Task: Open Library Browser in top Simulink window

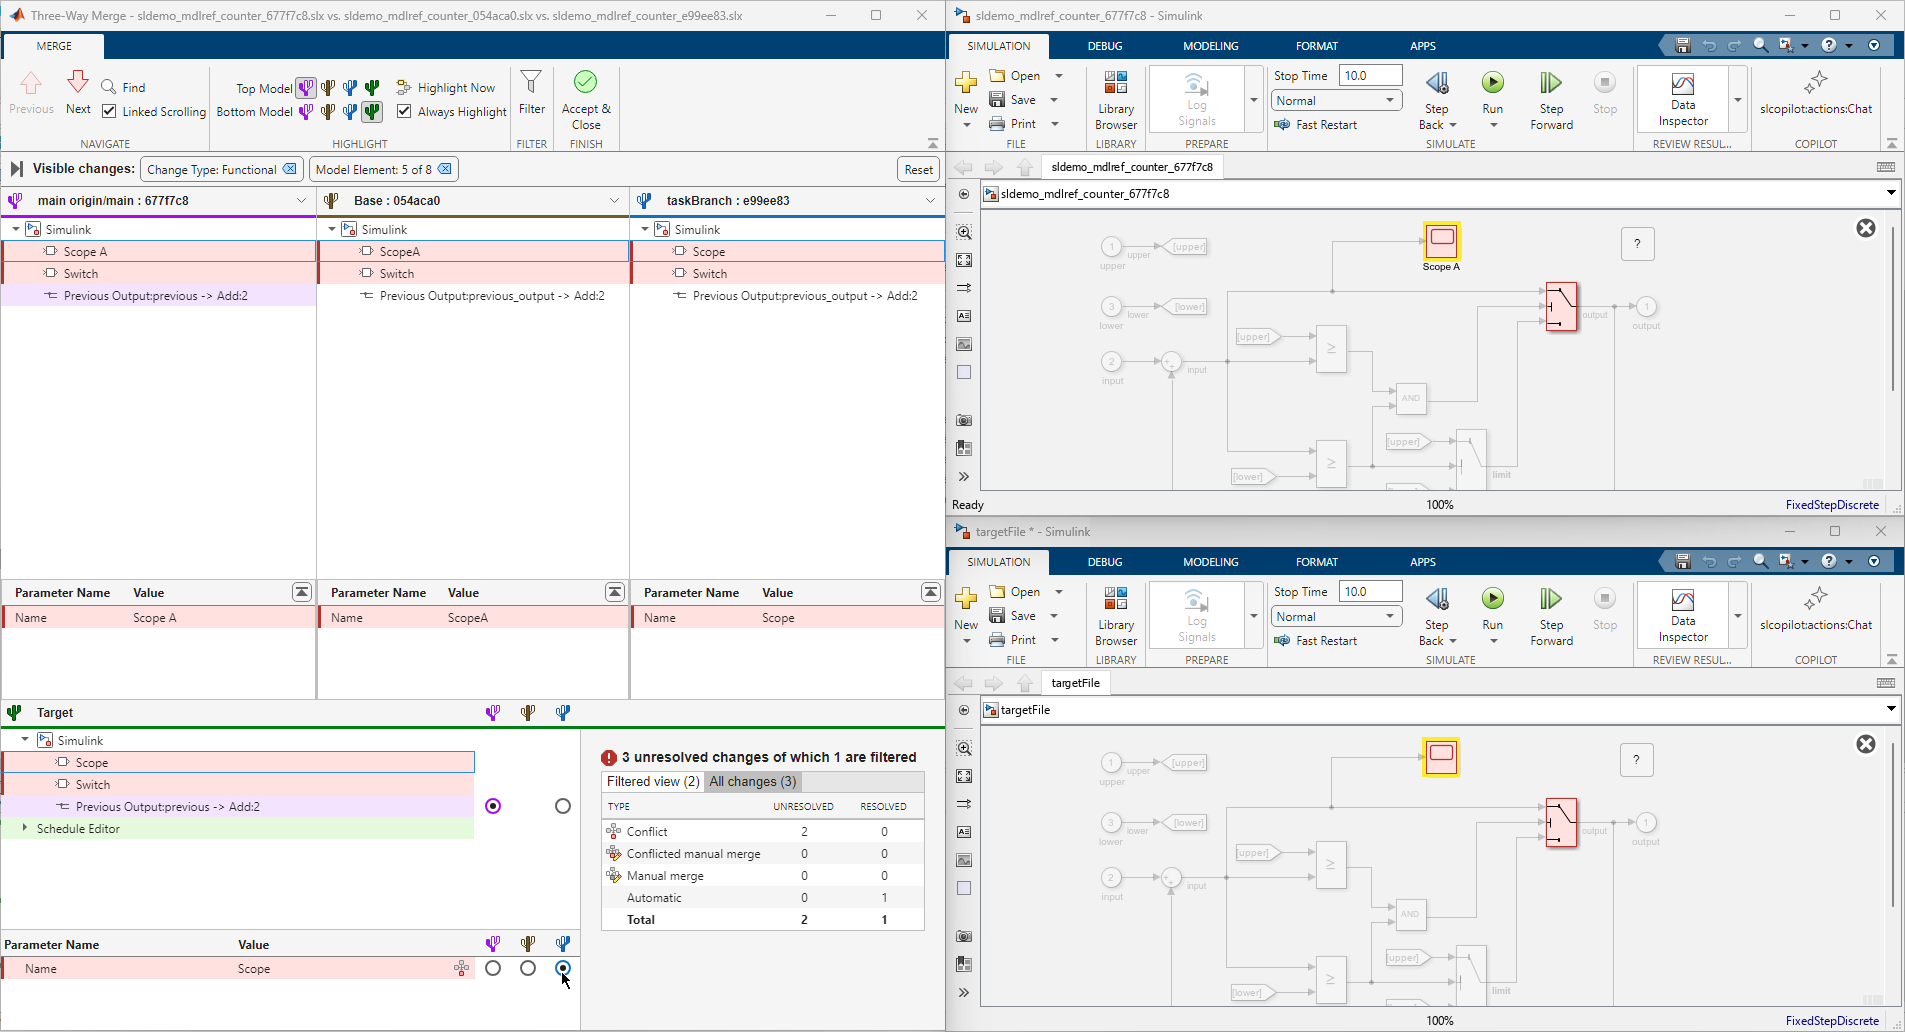Action: 1116,100
